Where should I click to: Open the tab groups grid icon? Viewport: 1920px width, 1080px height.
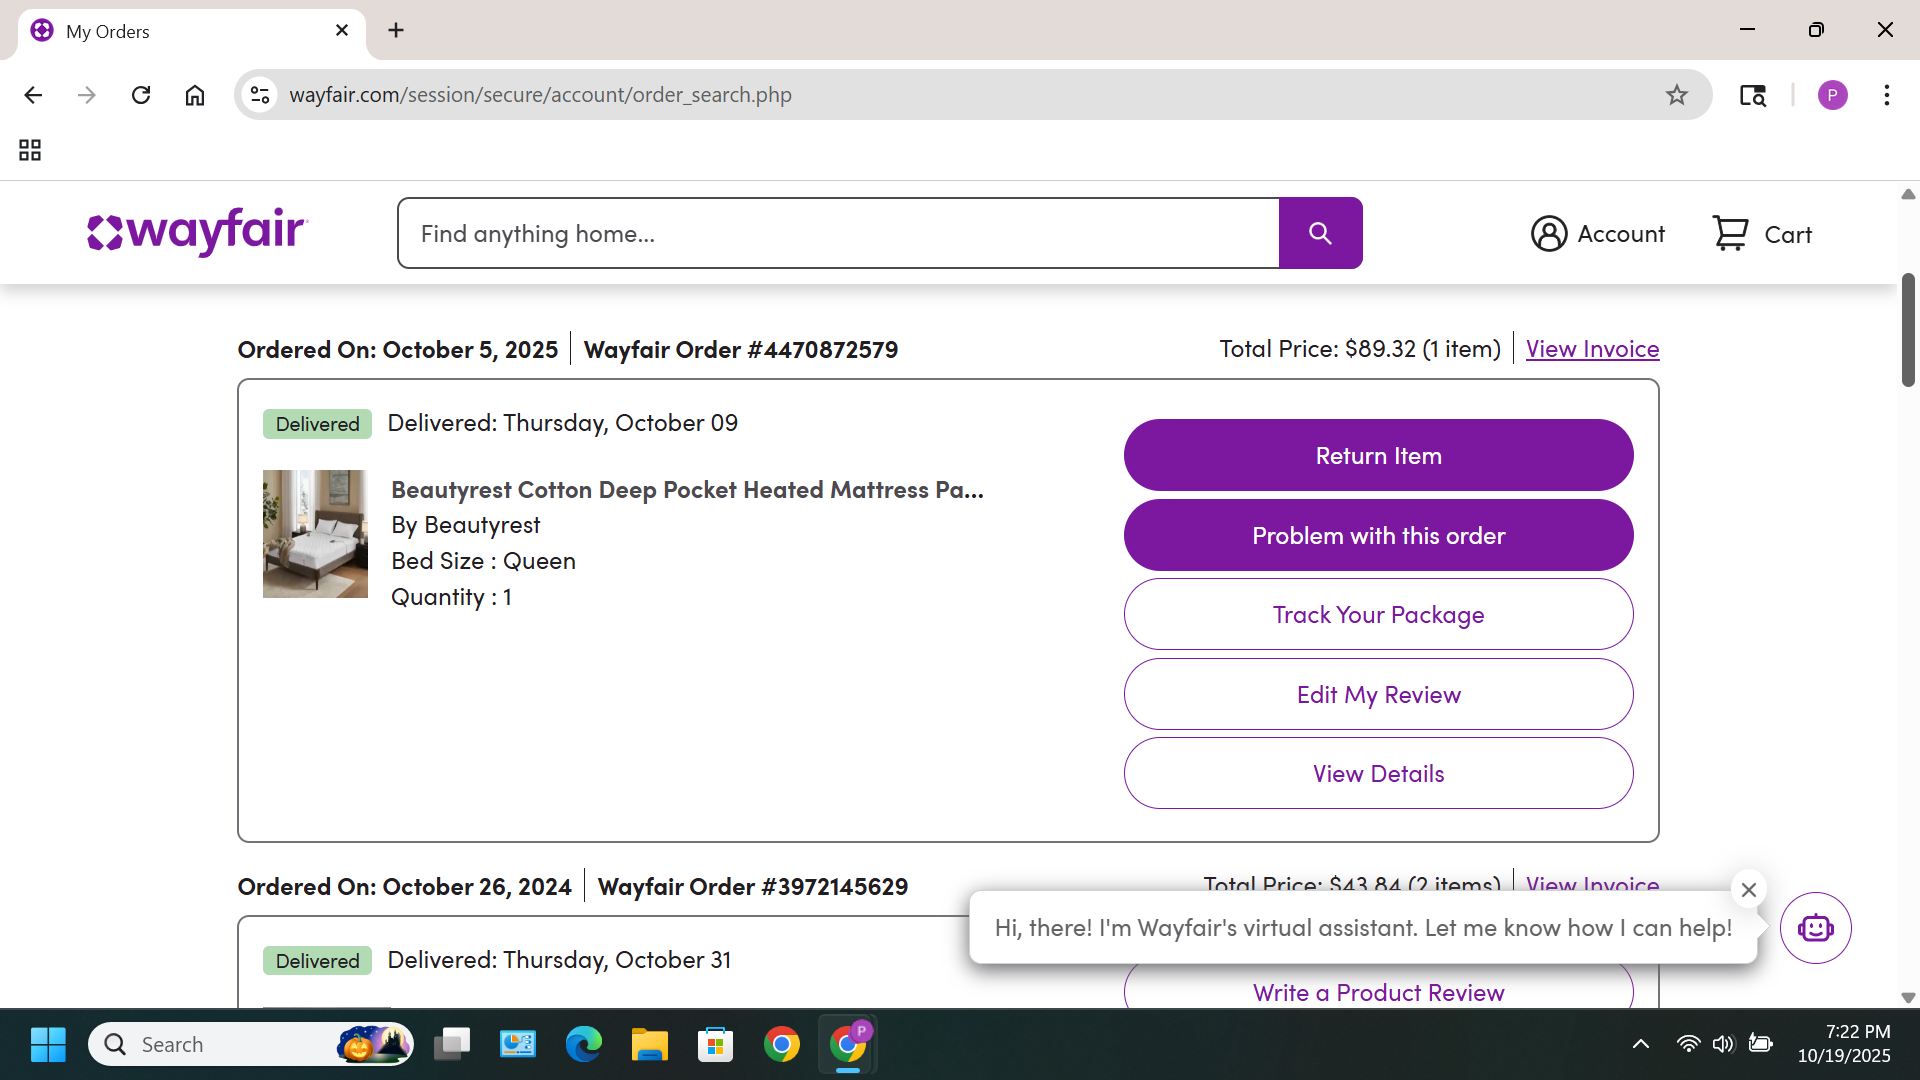tap(30, 150)
